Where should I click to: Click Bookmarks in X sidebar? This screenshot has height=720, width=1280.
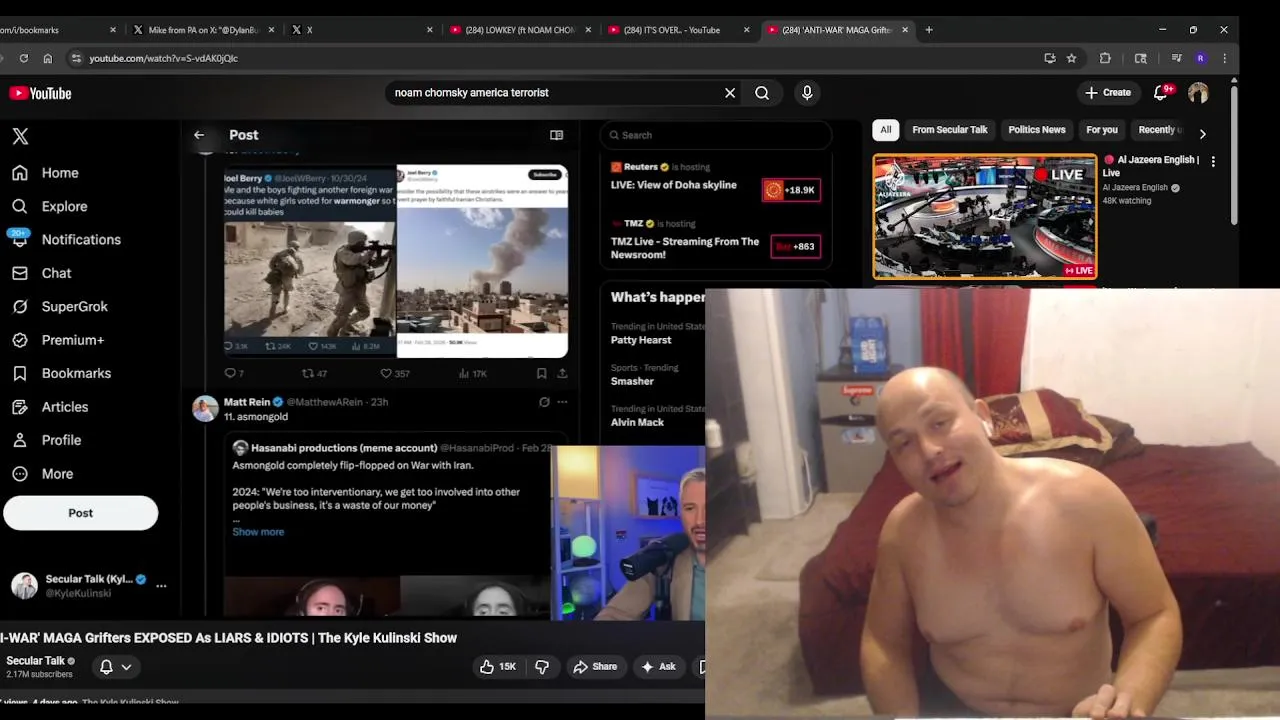pyautogui.click(x=61, y=373)
